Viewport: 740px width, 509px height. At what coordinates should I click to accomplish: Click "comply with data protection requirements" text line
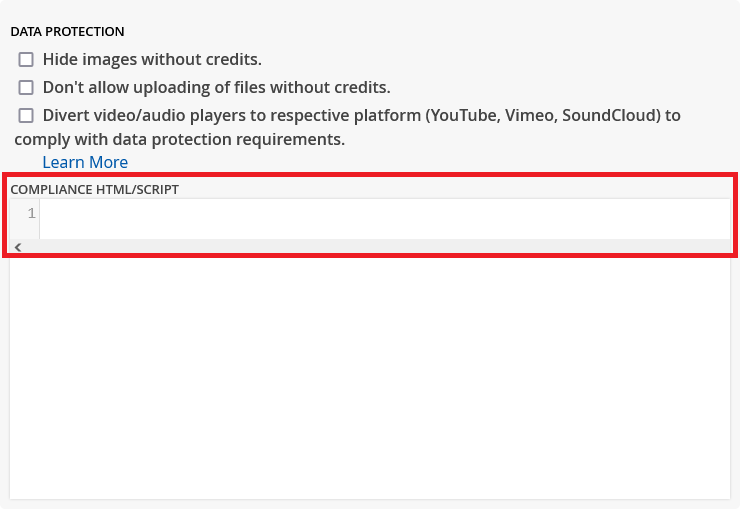click(180, 140)
